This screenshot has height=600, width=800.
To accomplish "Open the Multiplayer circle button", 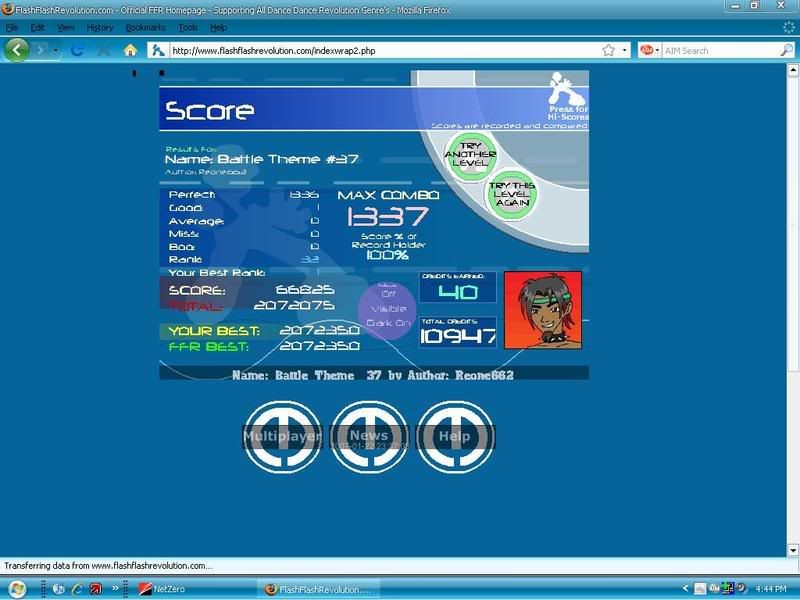I will tap(283, 437).
